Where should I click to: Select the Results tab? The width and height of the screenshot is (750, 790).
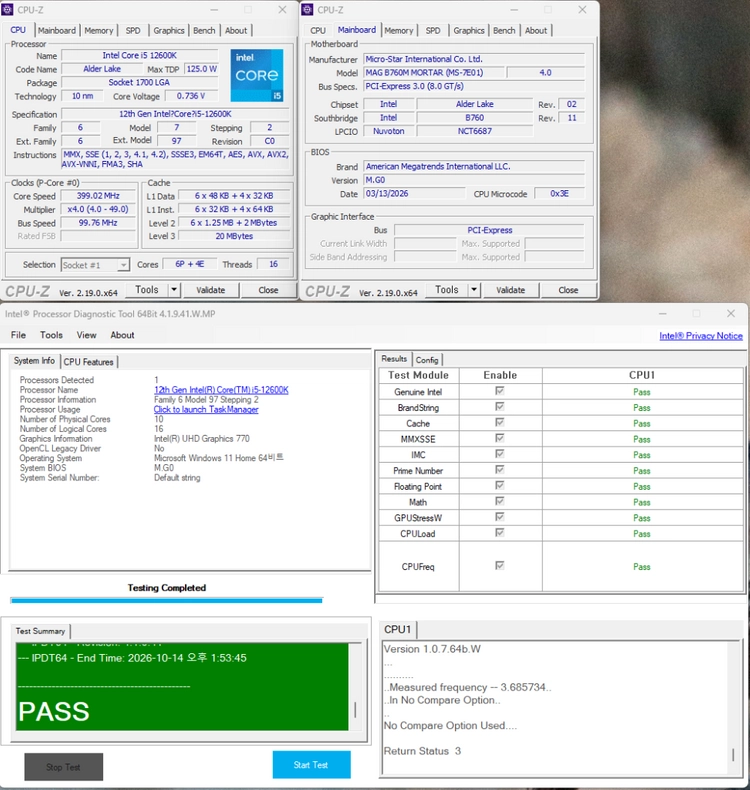(394, 359)
